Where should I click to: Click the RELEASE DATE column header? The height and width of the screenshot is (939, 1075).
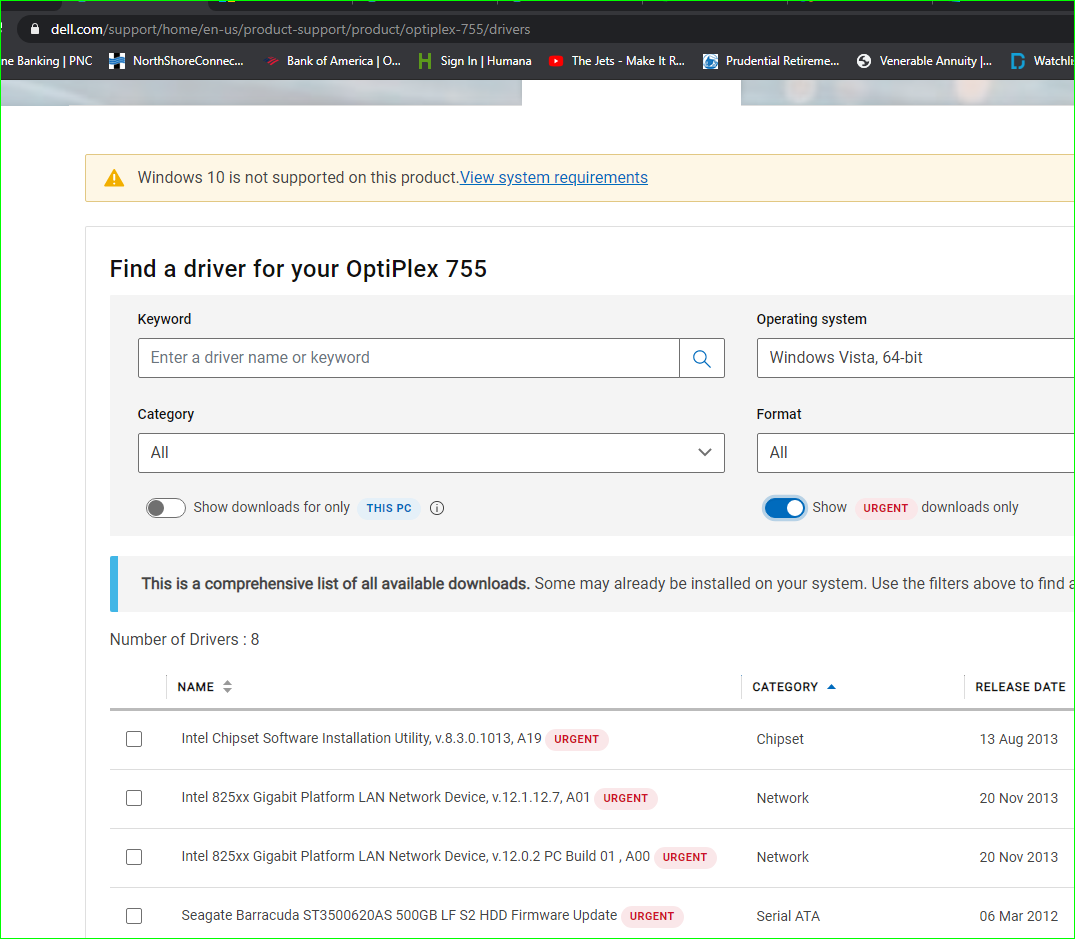[x=1020, y=687]
